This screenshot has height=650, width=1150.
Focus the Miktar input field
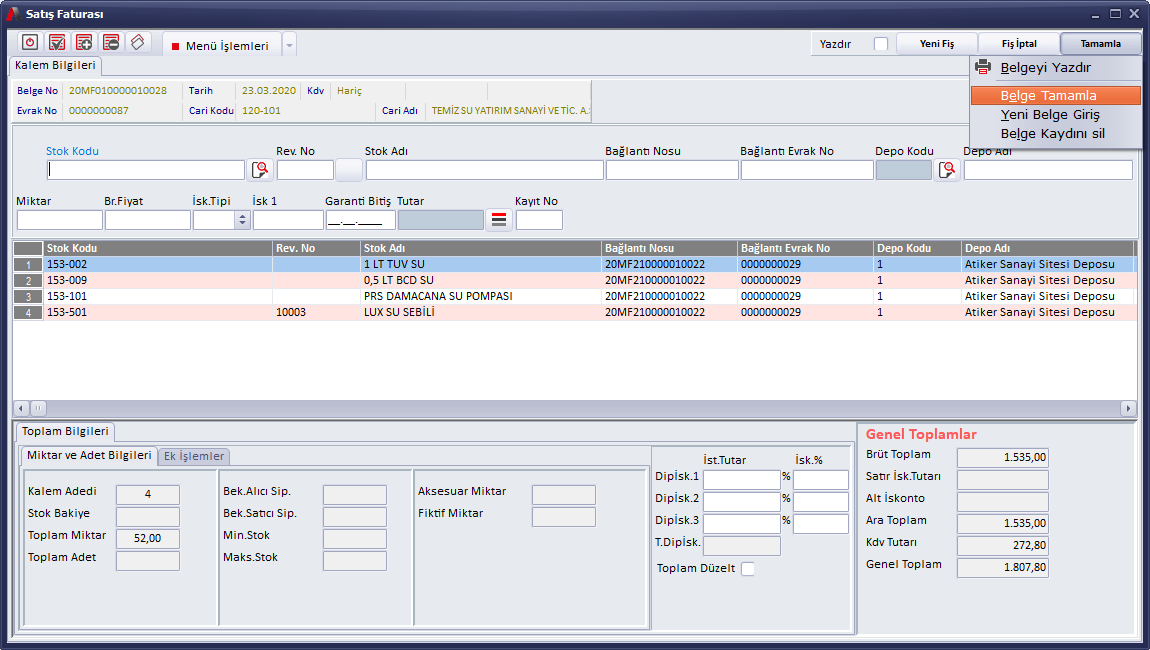point(59,220)
